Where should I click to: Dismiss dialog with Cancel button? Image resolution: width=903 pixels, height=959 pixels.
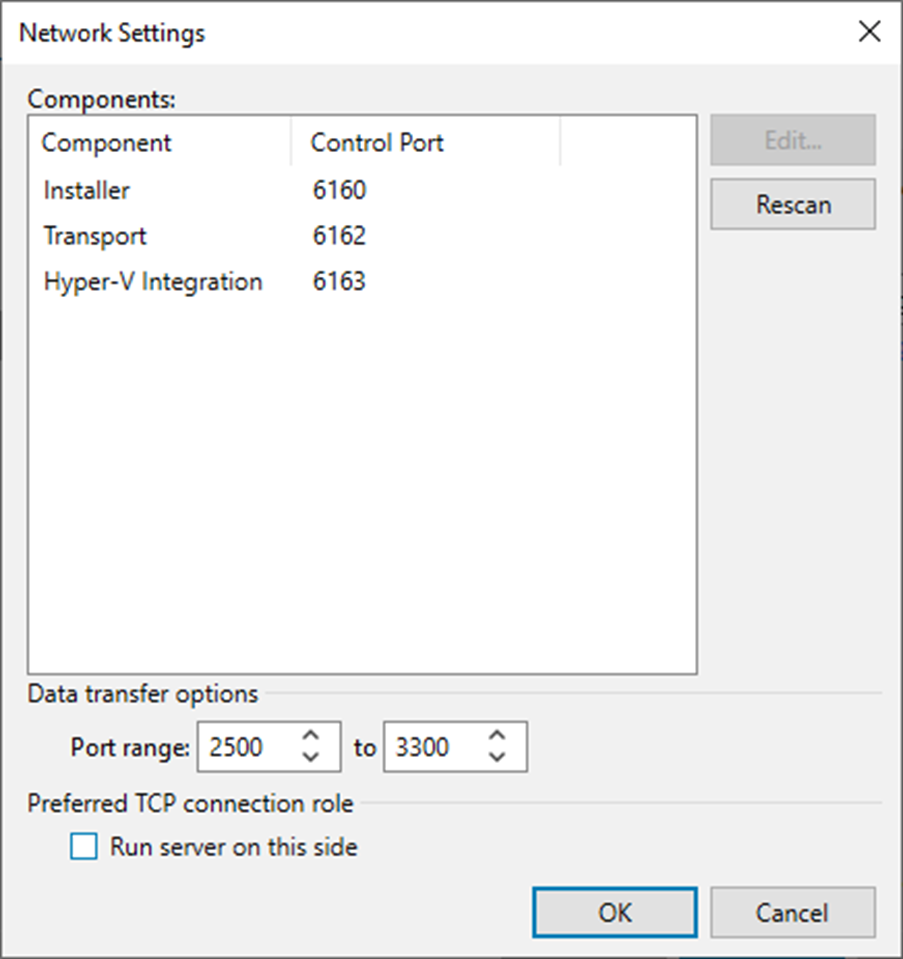tap(792, 912)
